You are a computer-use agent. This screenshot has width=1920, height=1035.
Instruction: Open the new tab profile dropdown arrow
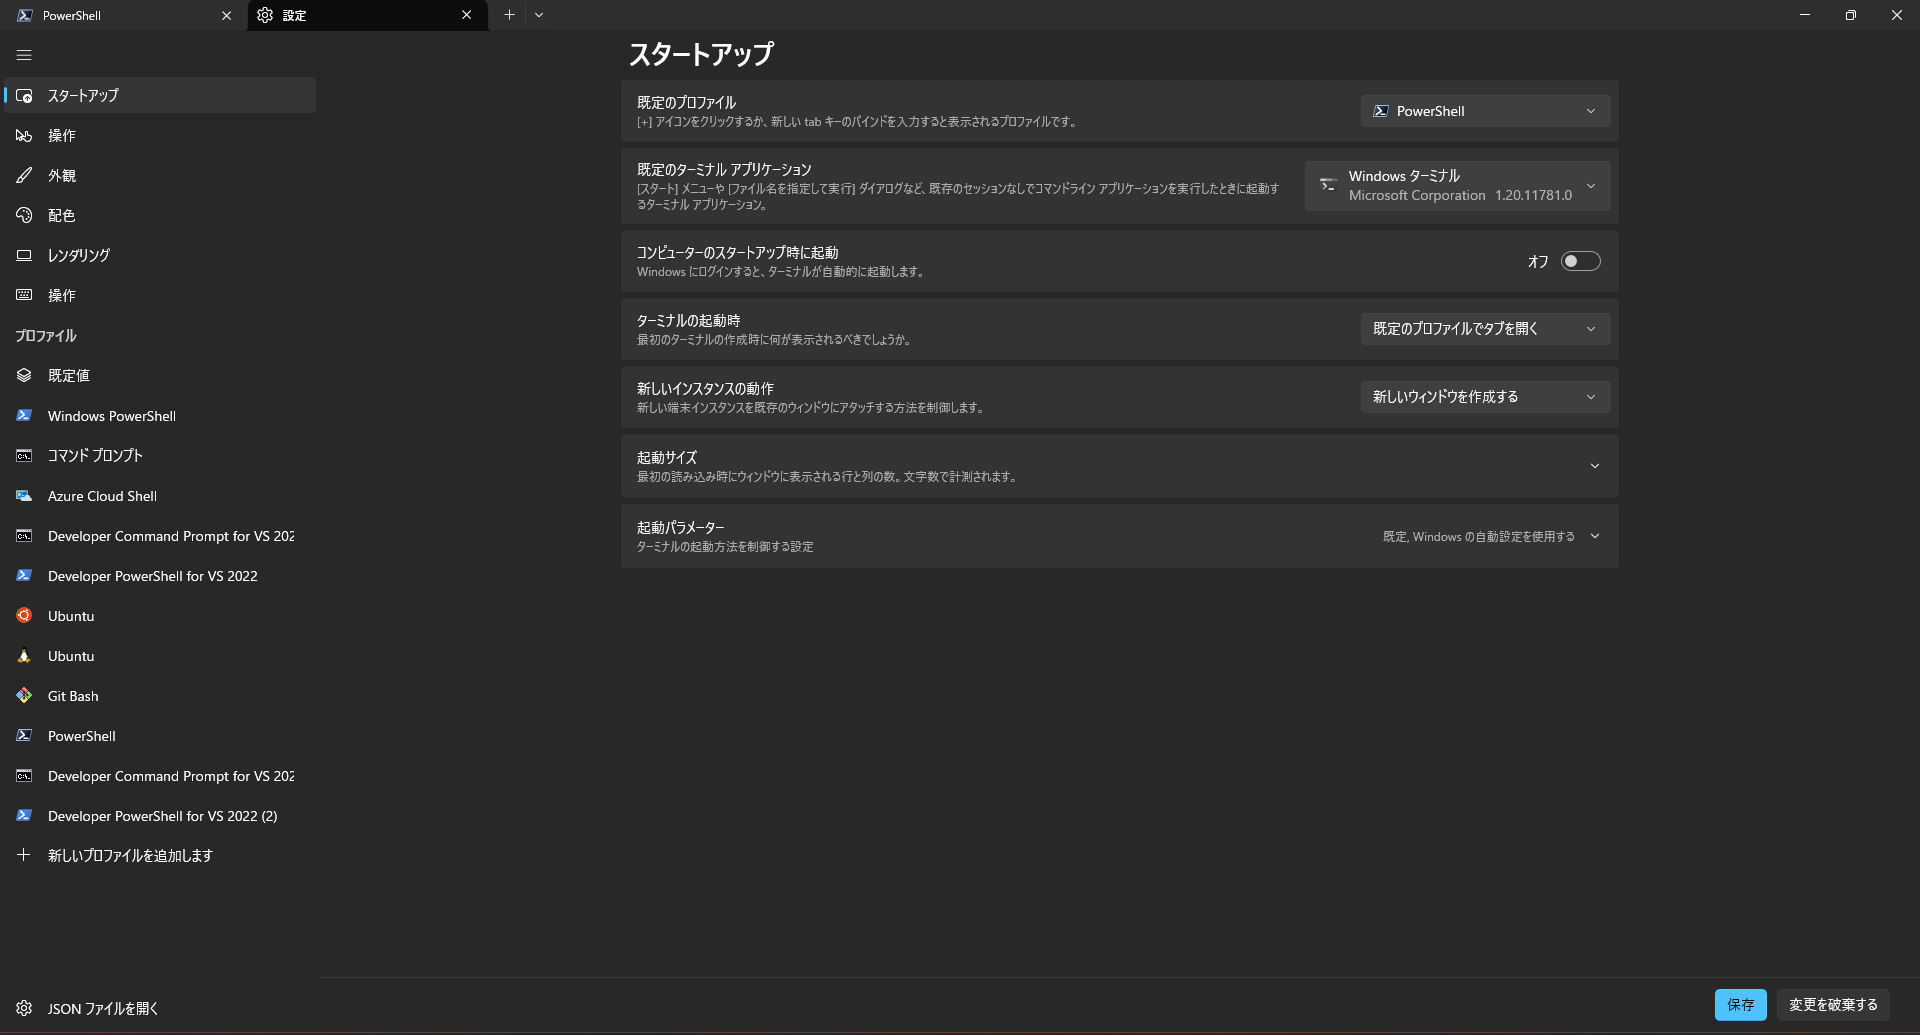(539, 15)
